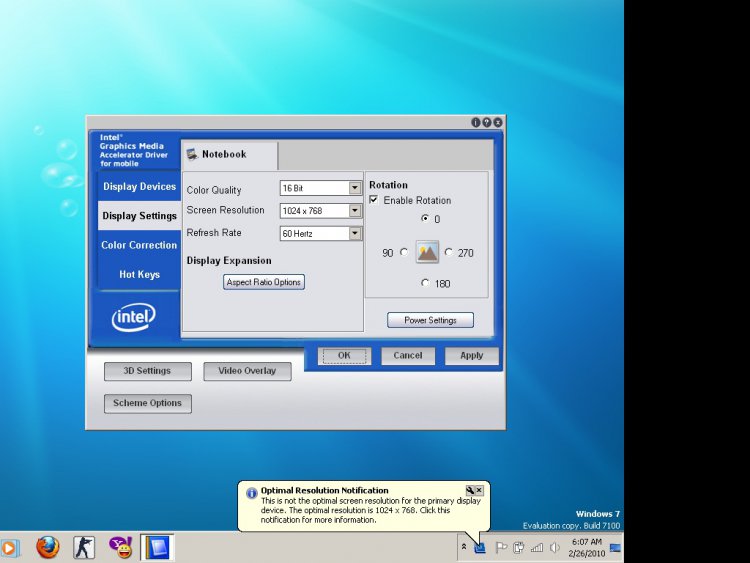Image resolution: width=750 pixels, height=563 pixels.
Task: Open the Color Correction section
Action: tap(139, 245)
